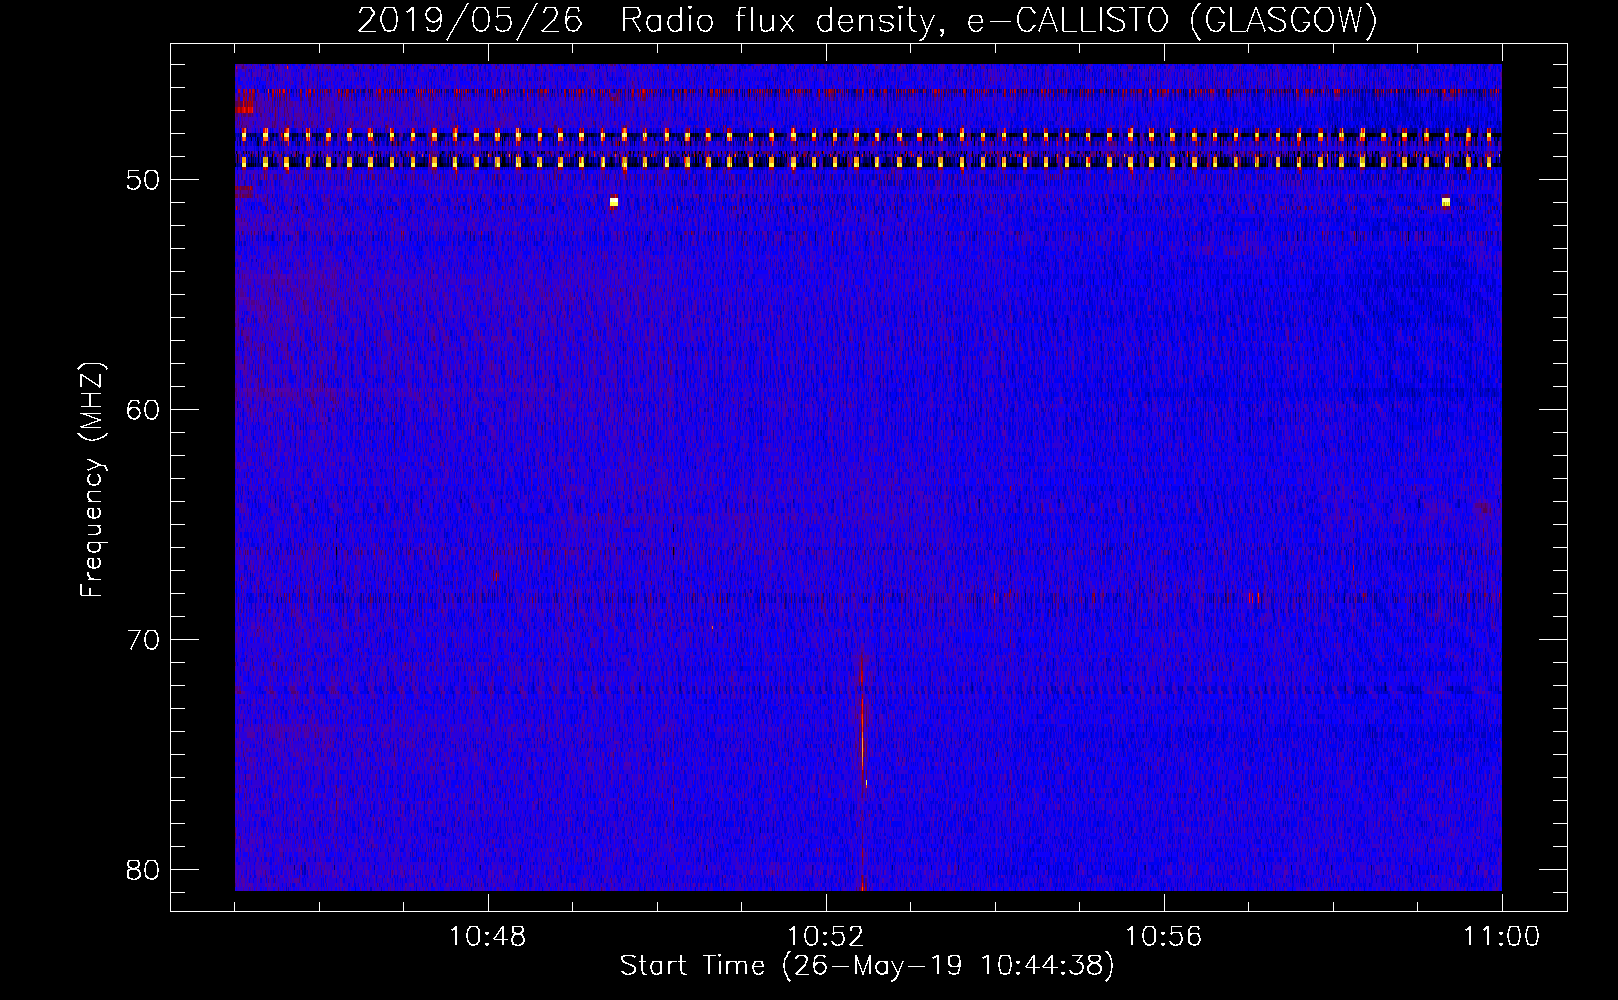The image size is (1618, 1000).
Task: Click the 50 frequency tick label
Action: pos(143,180)
